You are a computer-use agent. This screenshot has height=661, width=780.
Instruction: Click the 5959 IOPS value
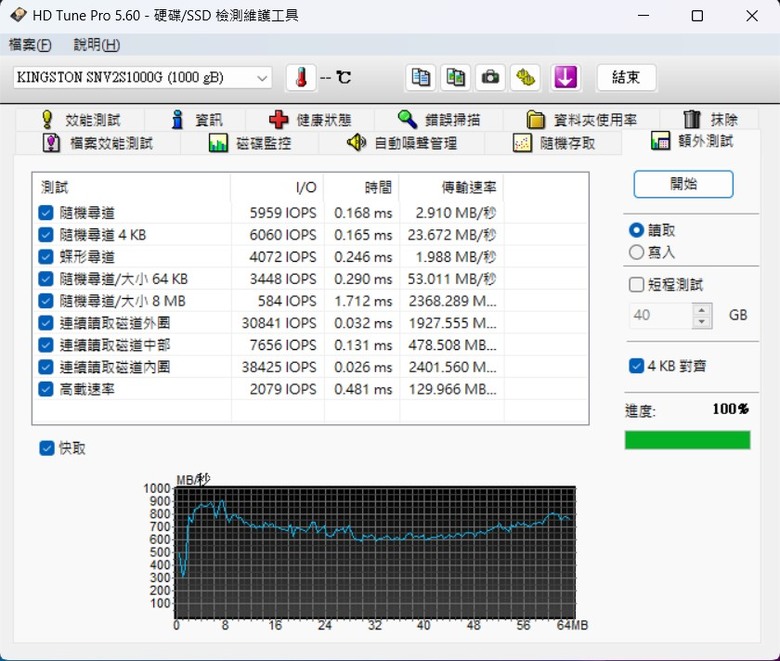pyautogui.click(x=283, y=213)
